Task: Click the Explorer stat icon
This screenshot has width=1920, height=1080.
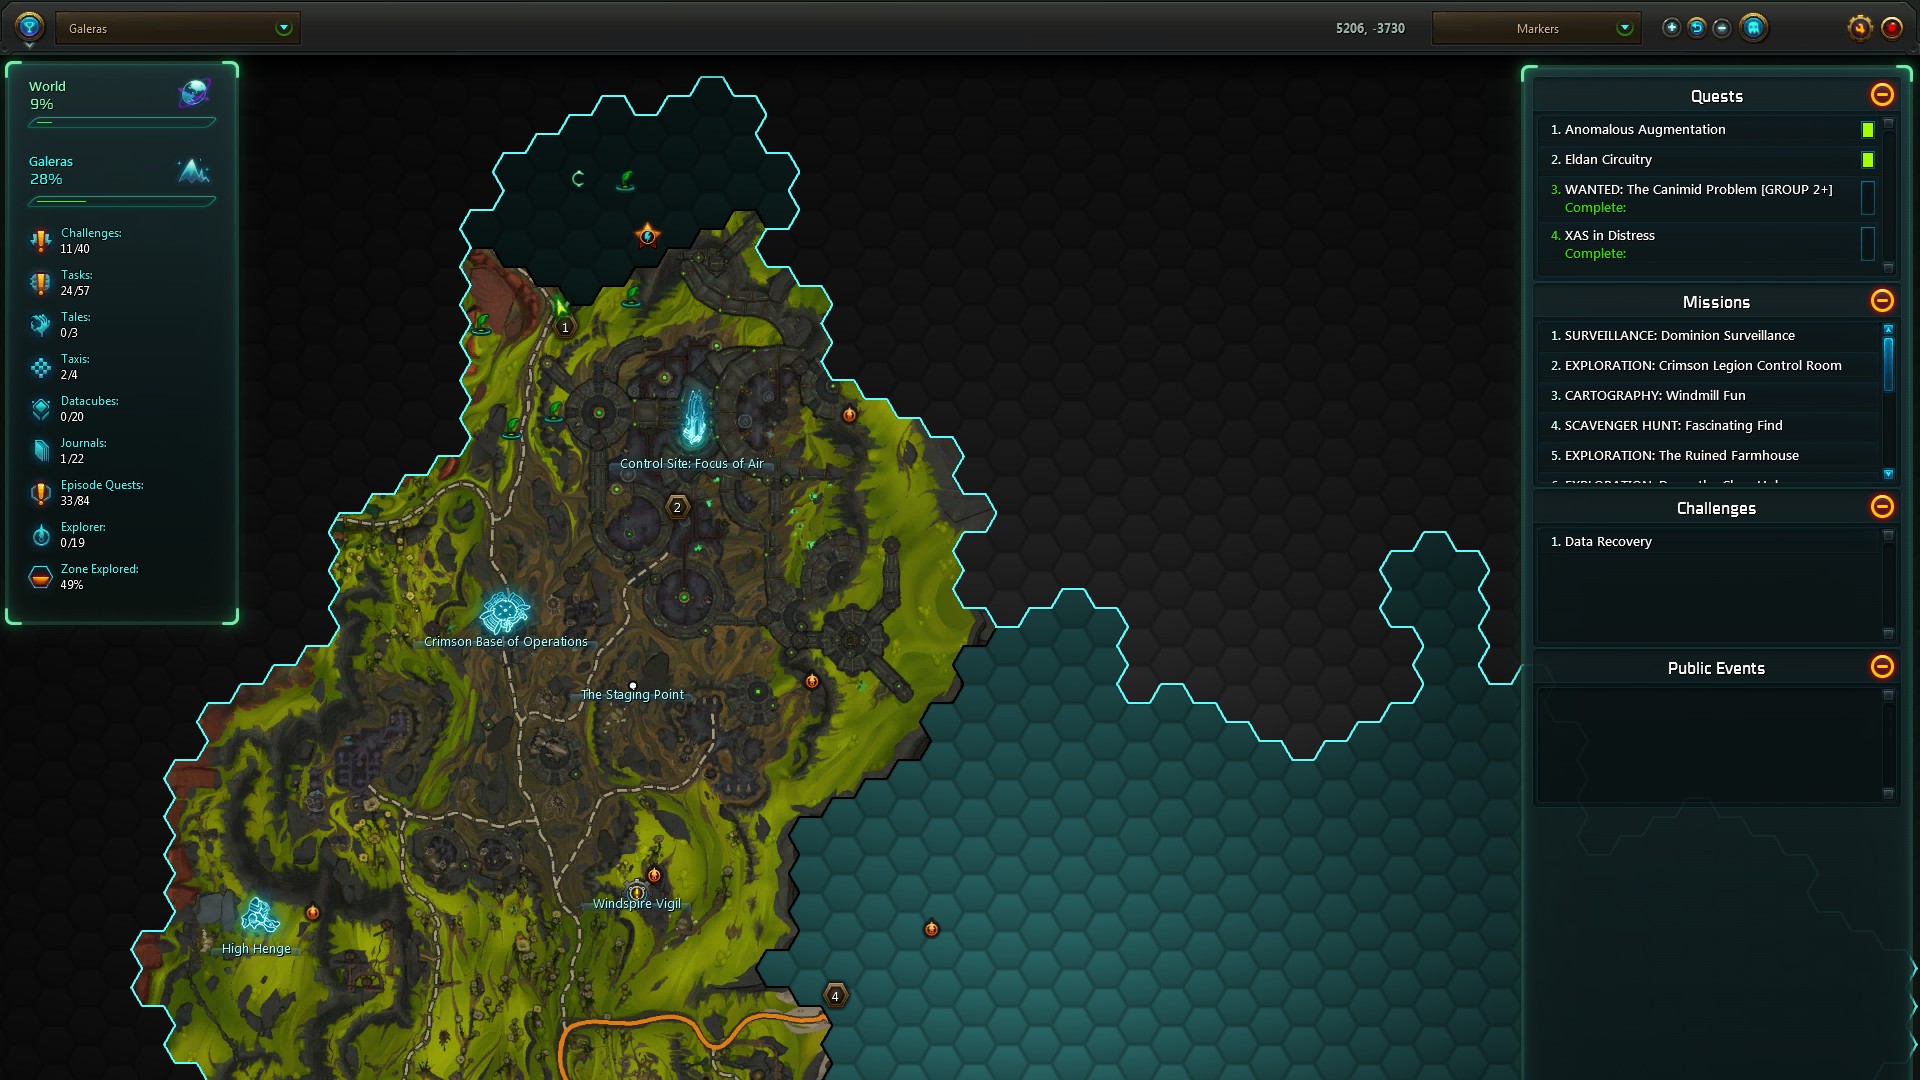Action: [40, 535]
